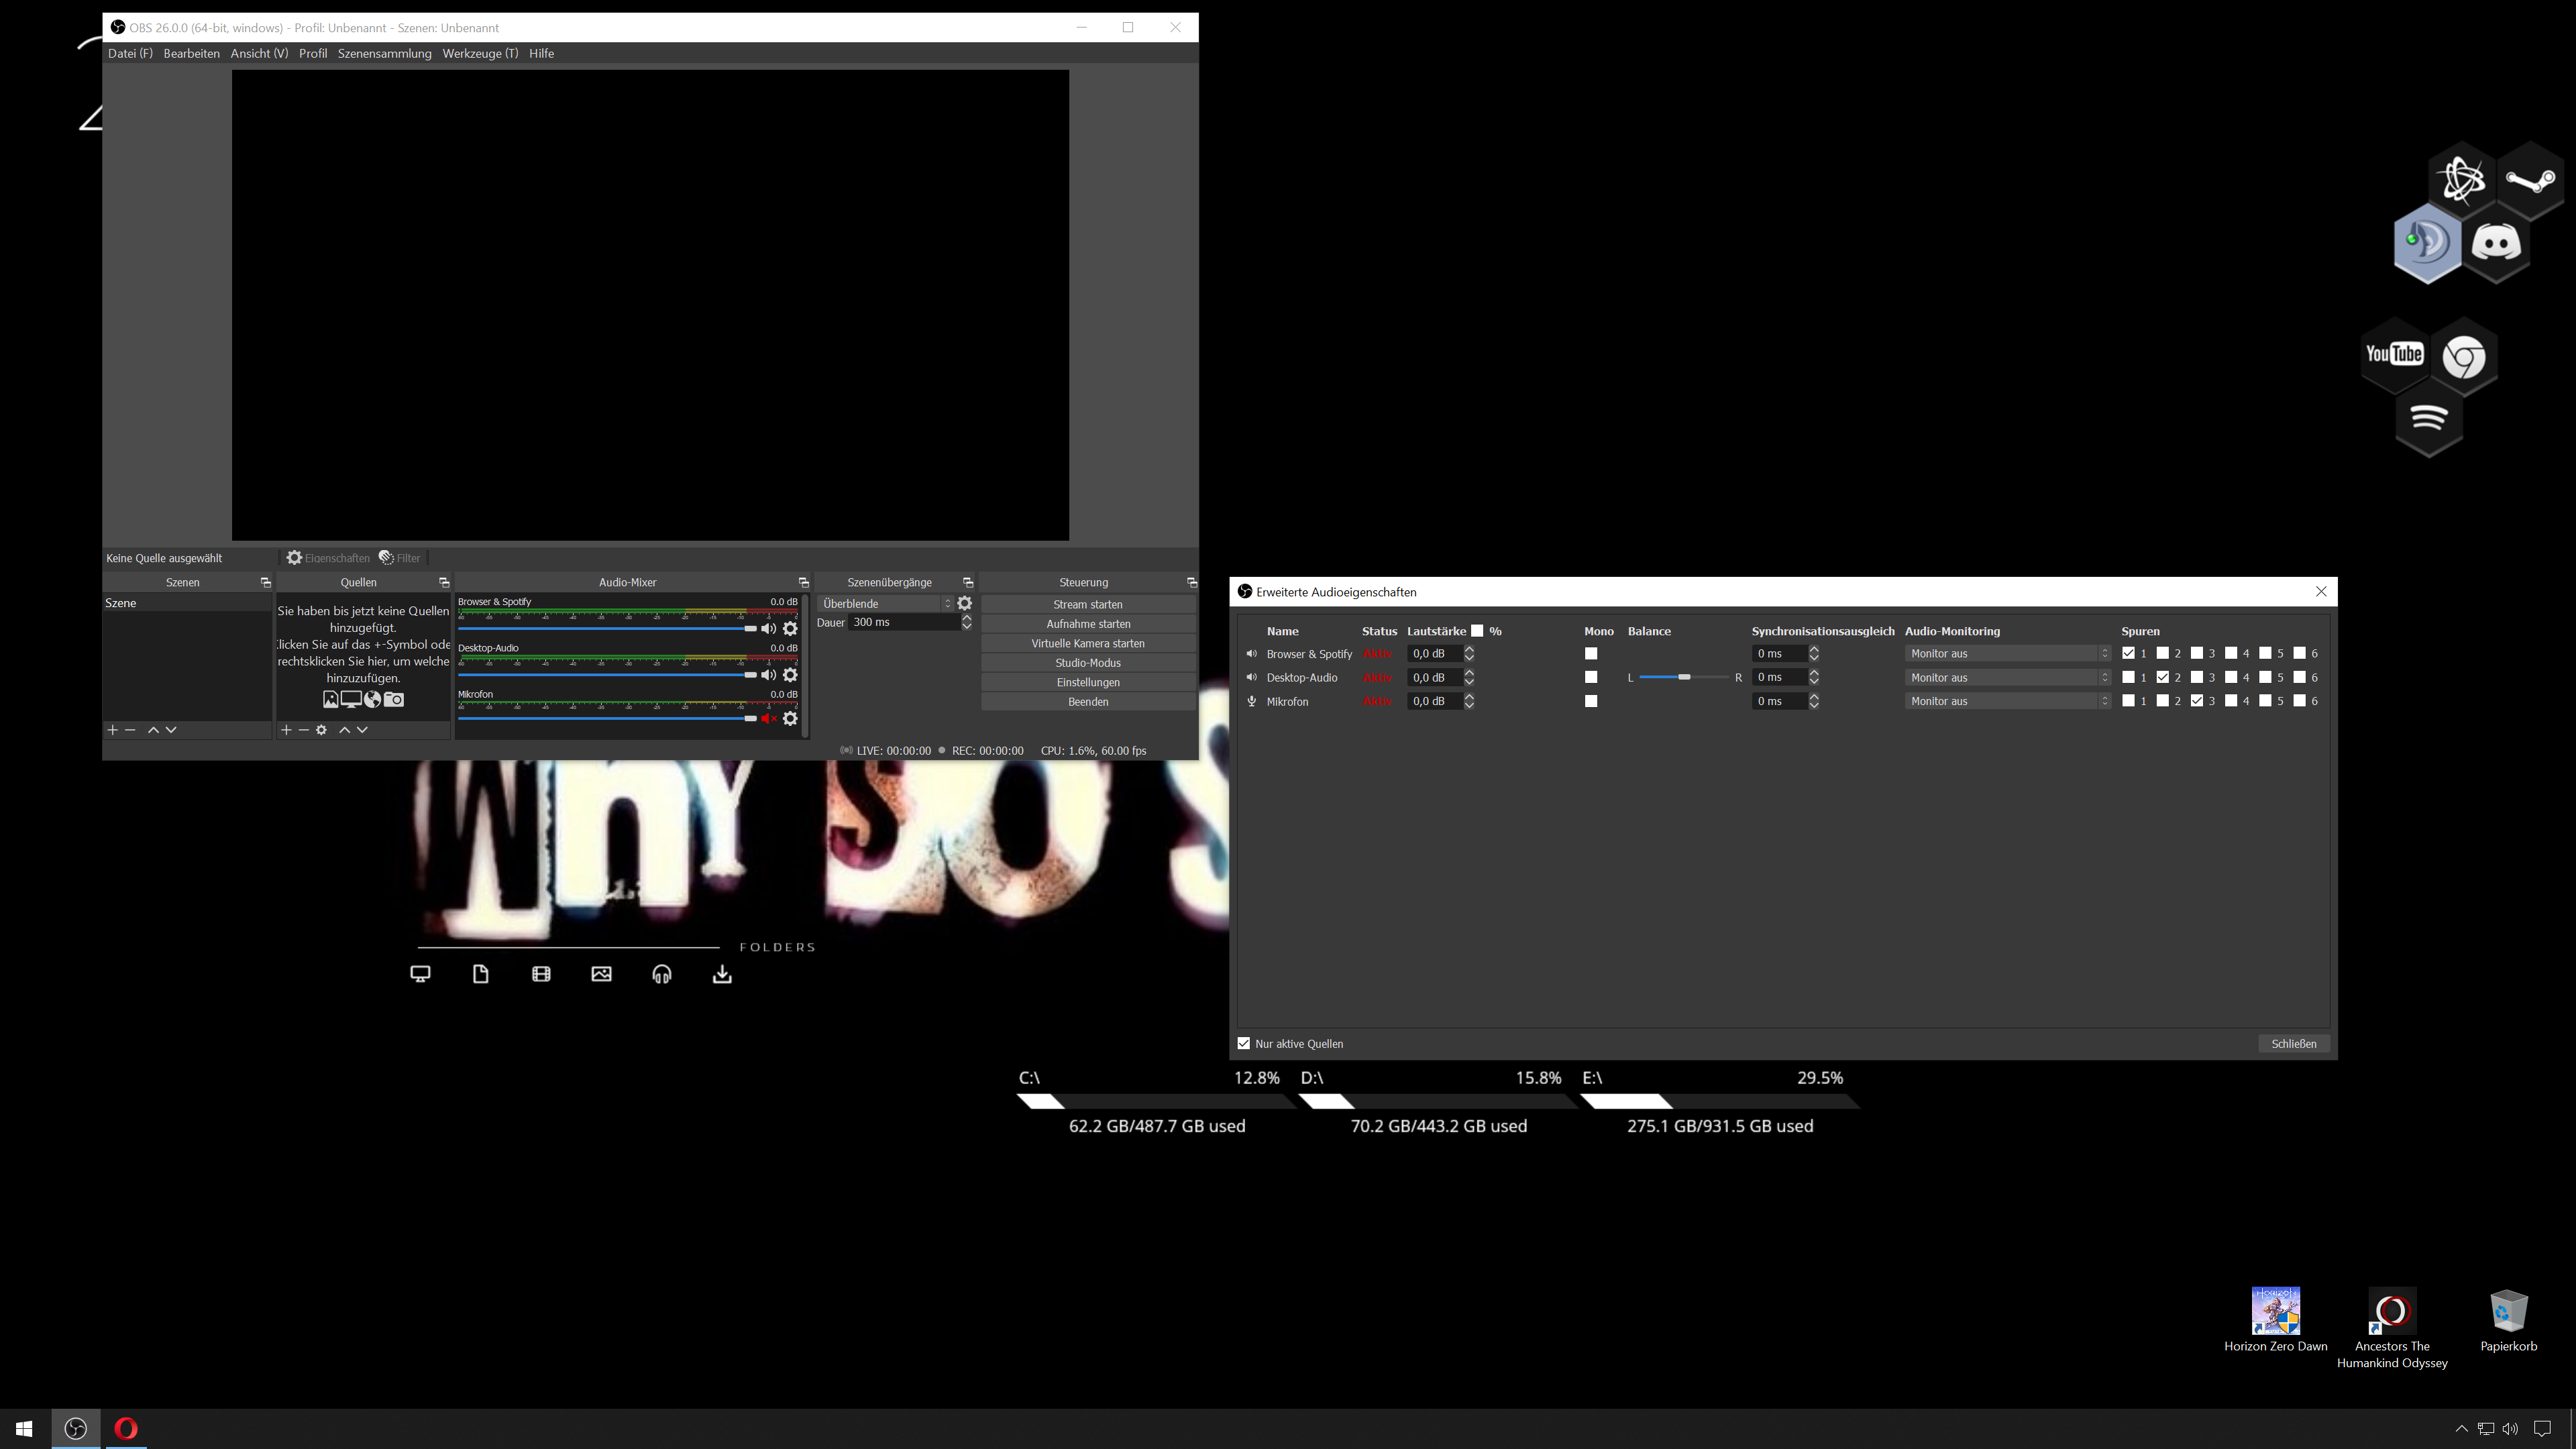
Task: Enable Mono for Browser & Spotify
Action: tap(1591, 654)
